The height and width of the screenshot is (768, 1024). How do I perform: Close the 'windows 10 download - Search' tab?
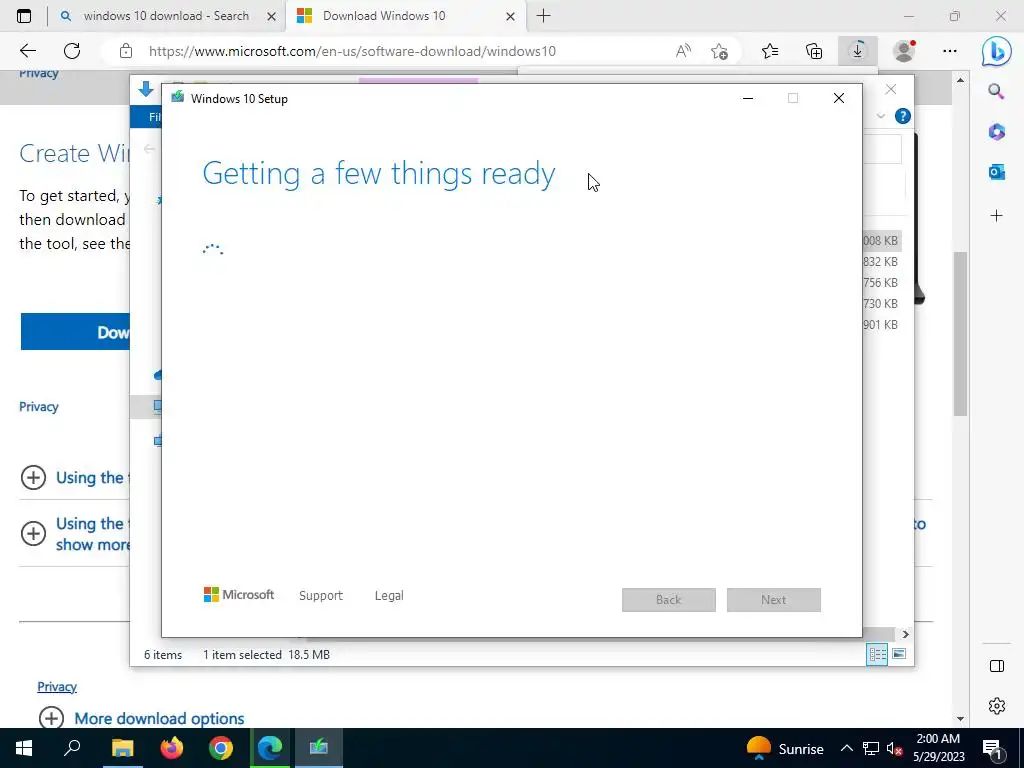(x=272, y=16)
